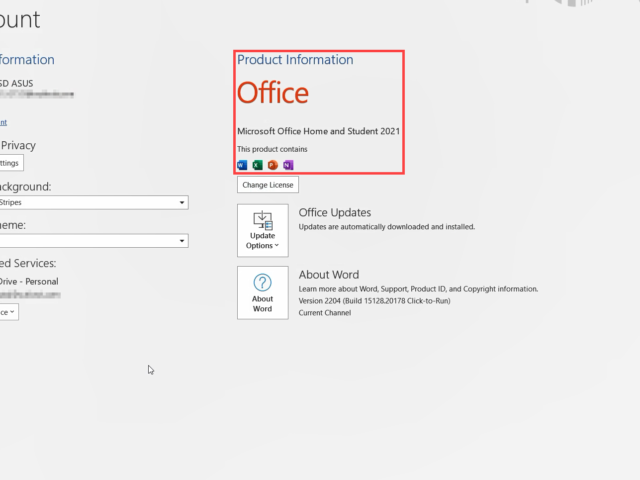Open the Office Theme dropdown
The height and width of the screenshot is (480, 640).
coord(93,241)
